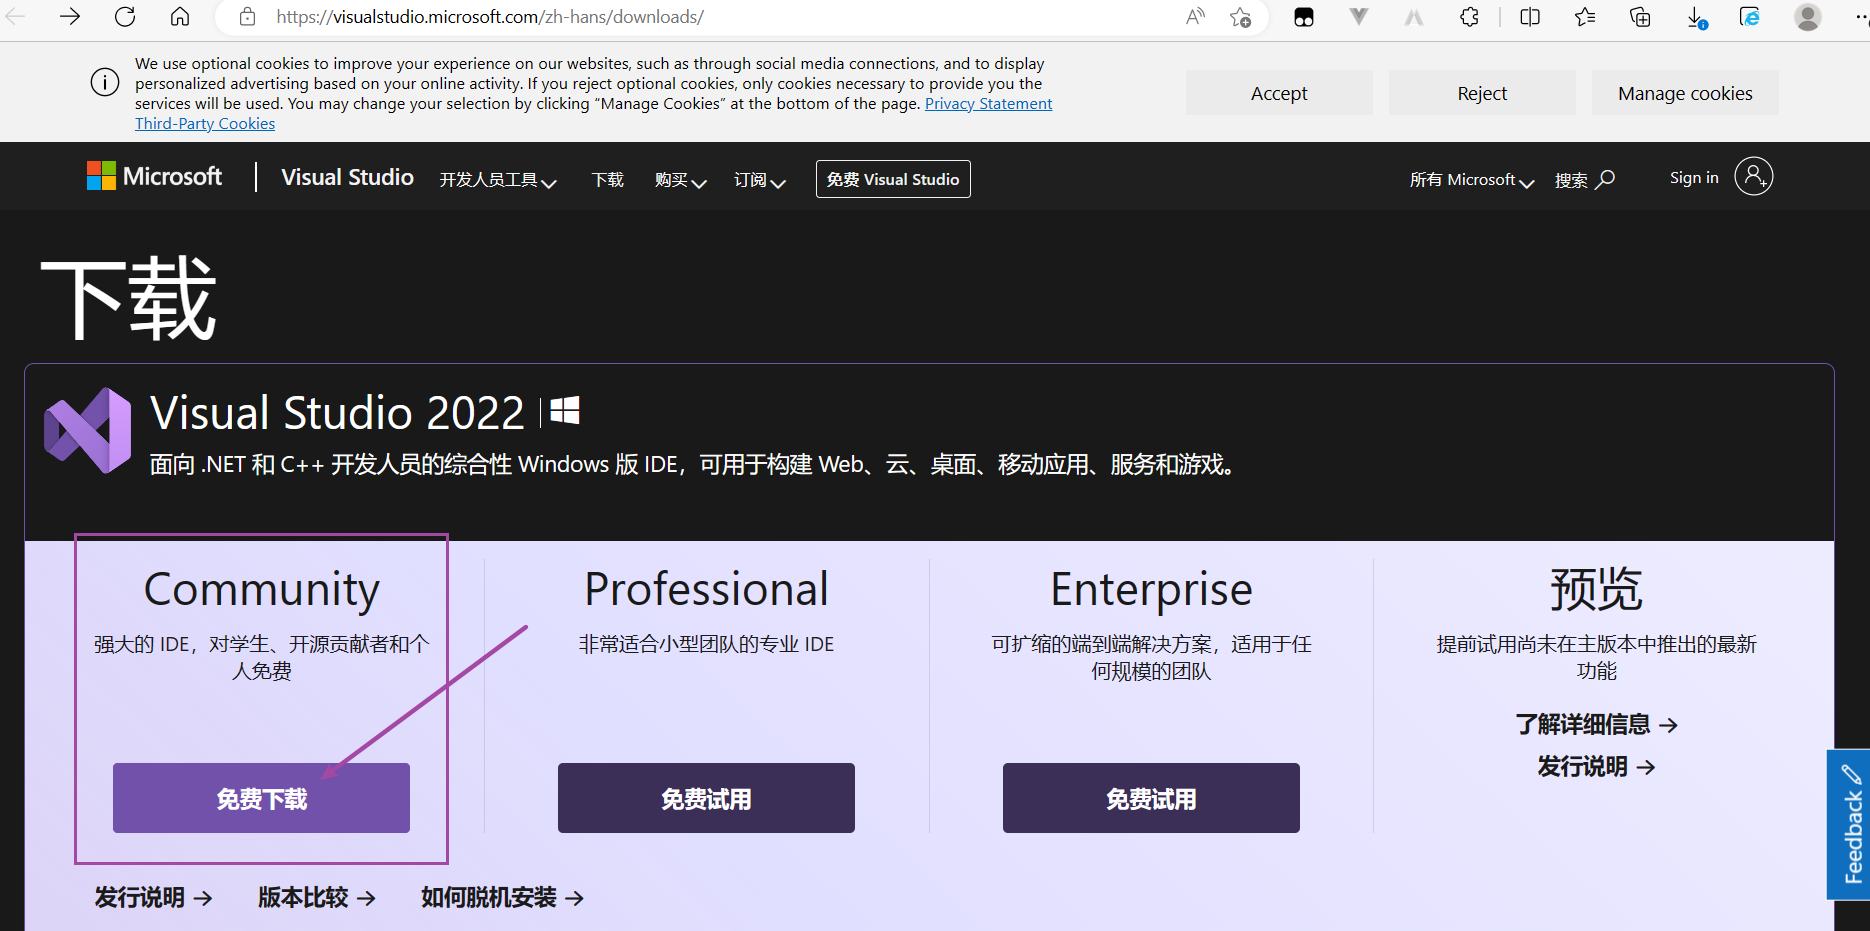The image size is (1870, 931).
Task: Open the Collections icon
Action: click(x=1640, y=17)
